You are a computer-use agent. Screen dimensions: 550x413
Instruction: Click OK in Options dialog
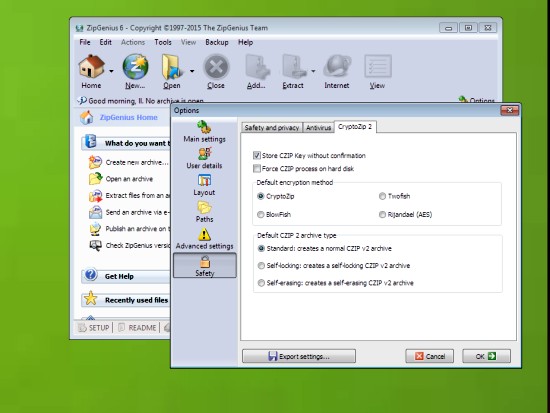487,356
